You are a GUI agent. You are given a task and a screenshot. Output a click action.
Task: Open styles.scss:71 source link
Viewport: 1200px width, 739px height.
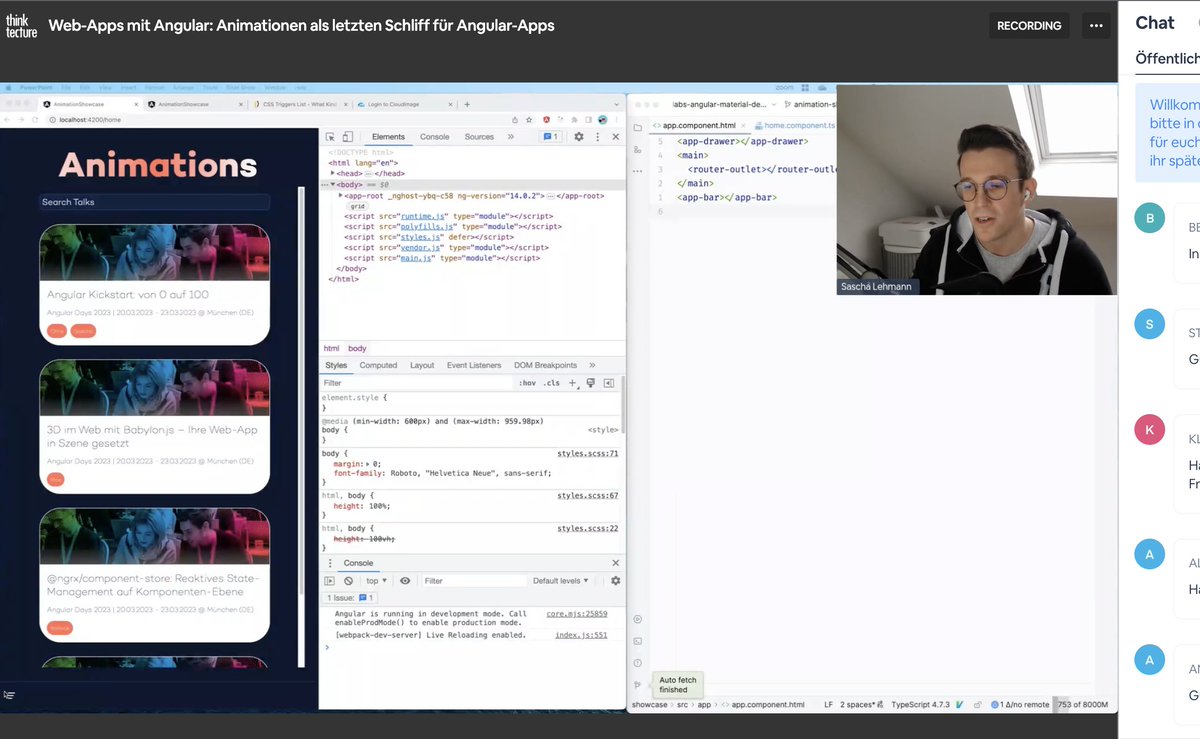(x=588, y=454)
